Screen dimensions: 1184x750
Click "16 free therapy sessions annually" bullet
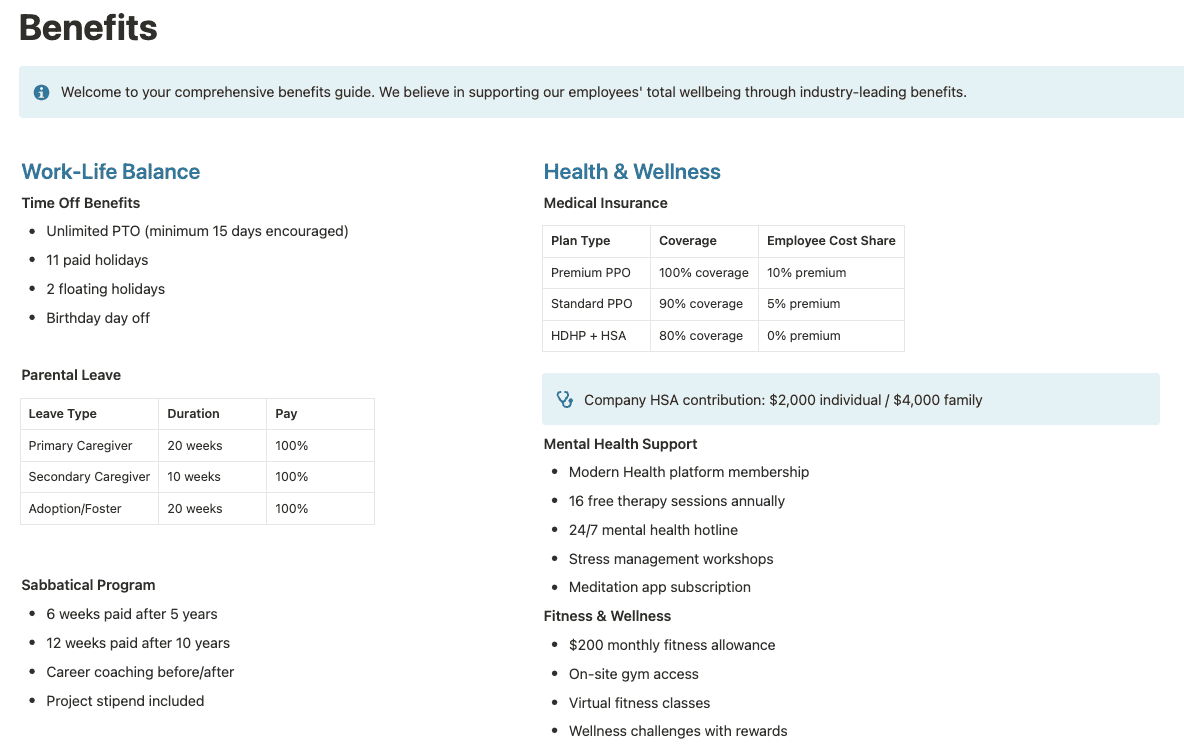tap(677, 501)
